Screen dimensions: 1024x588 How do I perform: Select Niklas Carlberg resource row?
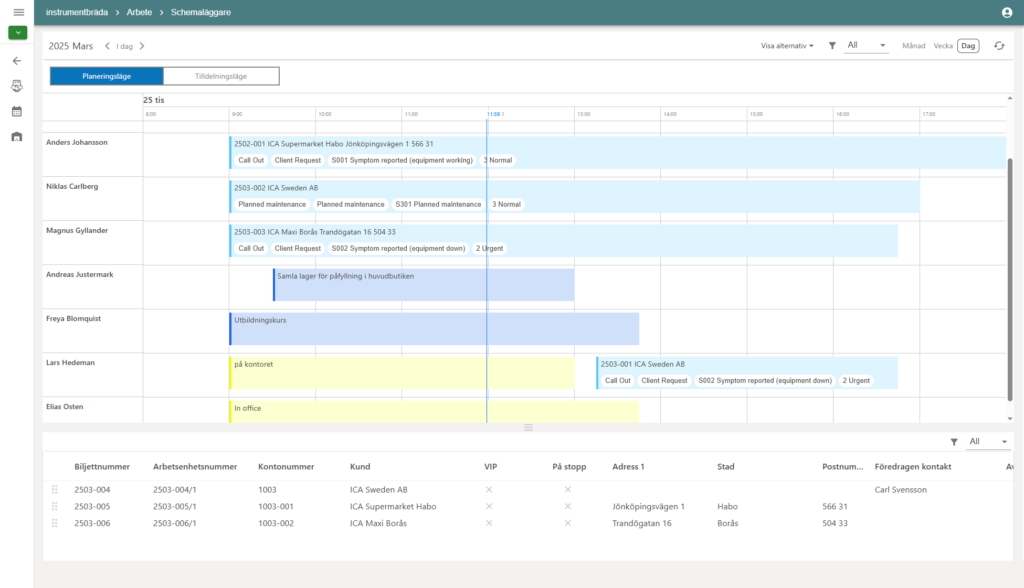[x=93, y=199]
